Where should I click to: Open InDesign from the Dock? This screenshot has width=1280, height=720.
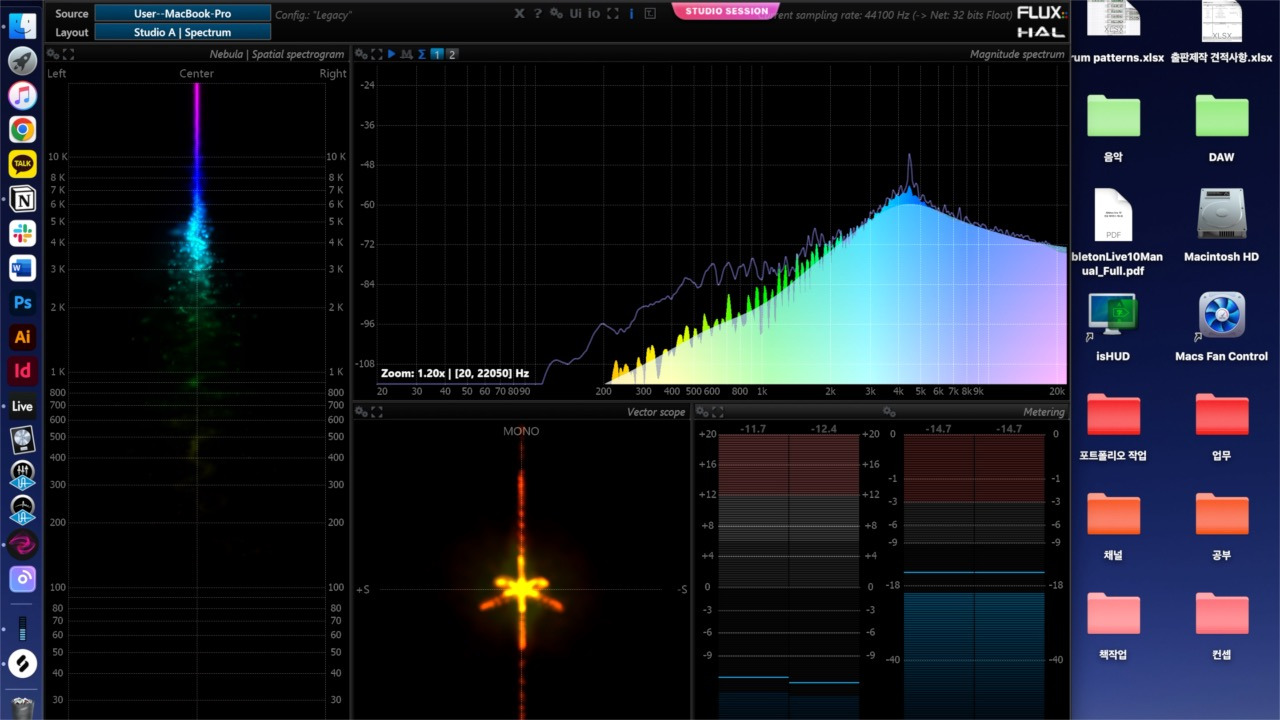(22, 371)
